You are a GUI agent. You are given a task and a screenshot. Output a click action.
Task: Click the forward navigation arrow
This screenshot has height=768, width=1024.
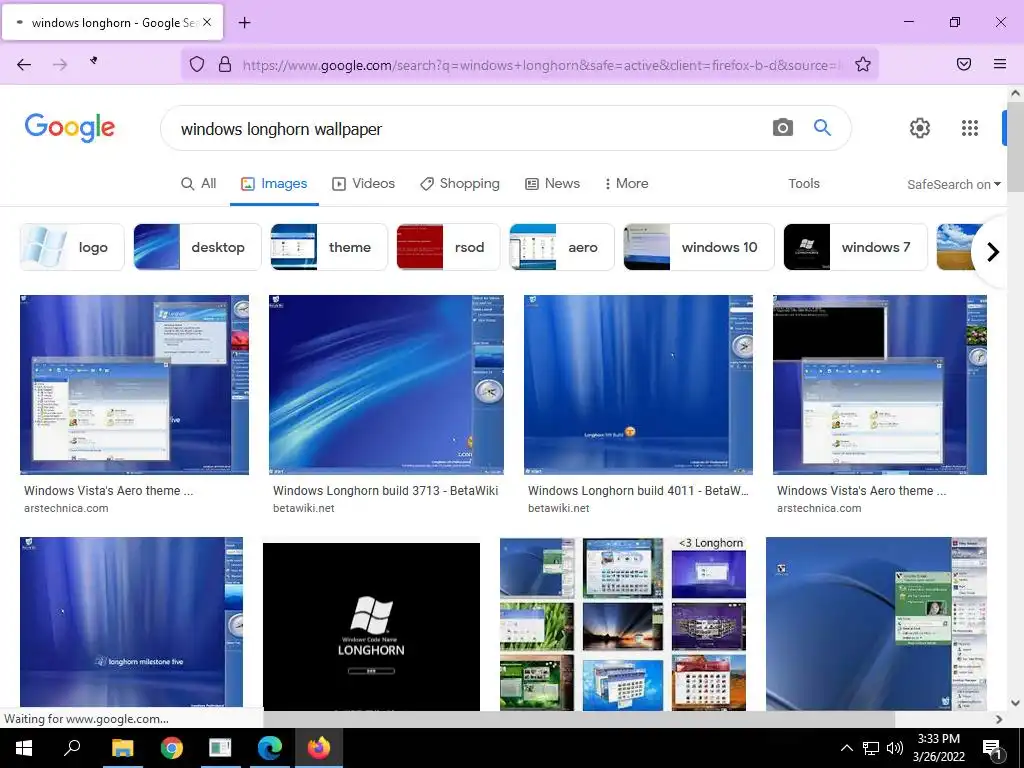click(x=60, y=64)
